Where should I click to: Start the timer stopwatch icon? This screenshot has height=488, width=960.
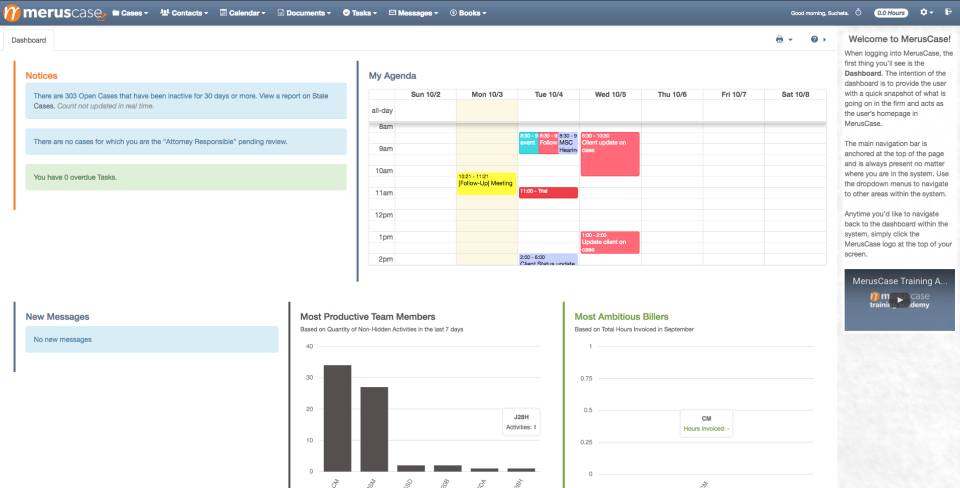click(x=858, y=12)
